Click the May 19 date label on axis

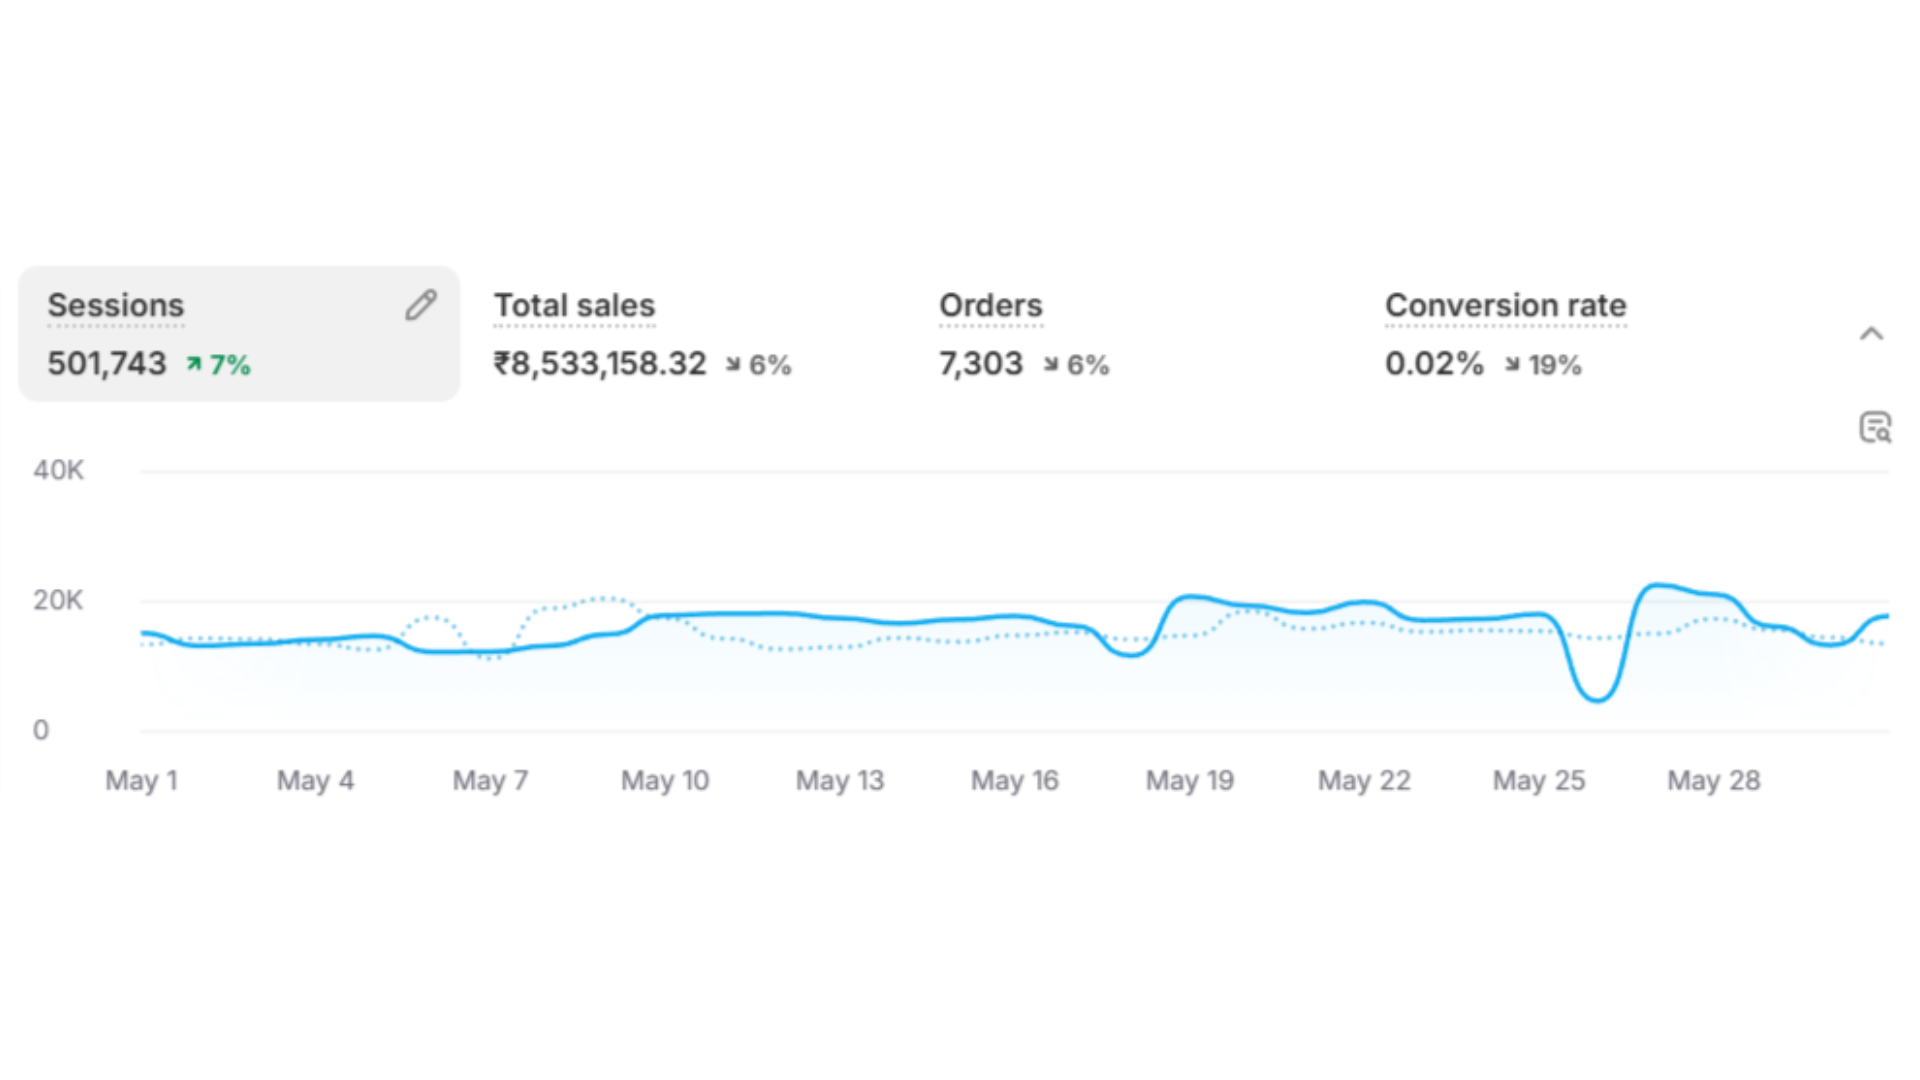(1190, 780)
